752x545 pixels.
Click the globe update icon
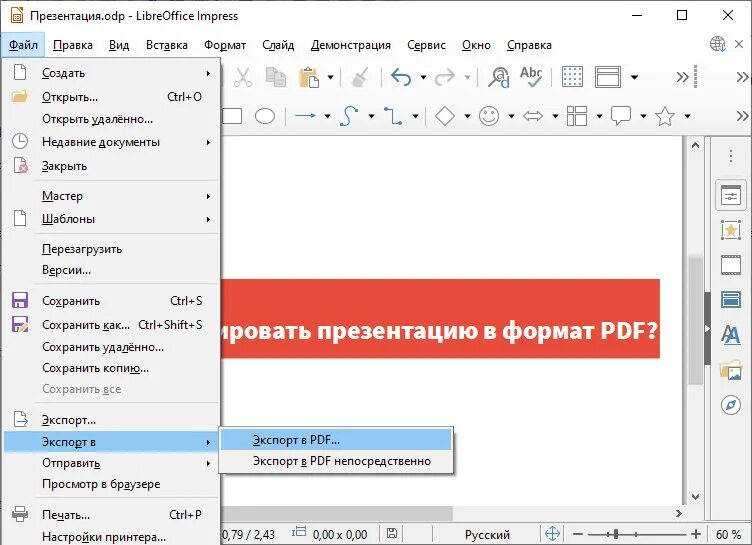(x=718, y=45)
